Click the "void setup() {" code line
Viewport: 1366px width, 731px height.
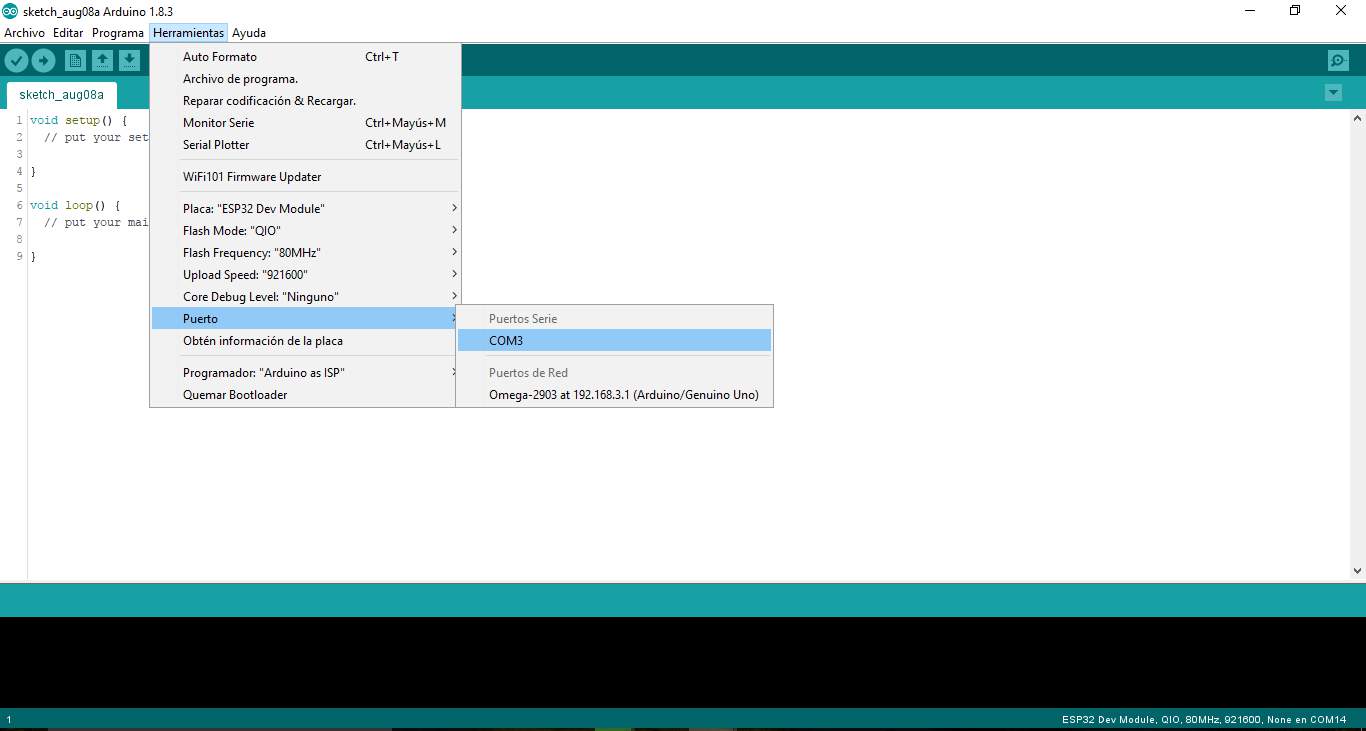coord(78,121)
